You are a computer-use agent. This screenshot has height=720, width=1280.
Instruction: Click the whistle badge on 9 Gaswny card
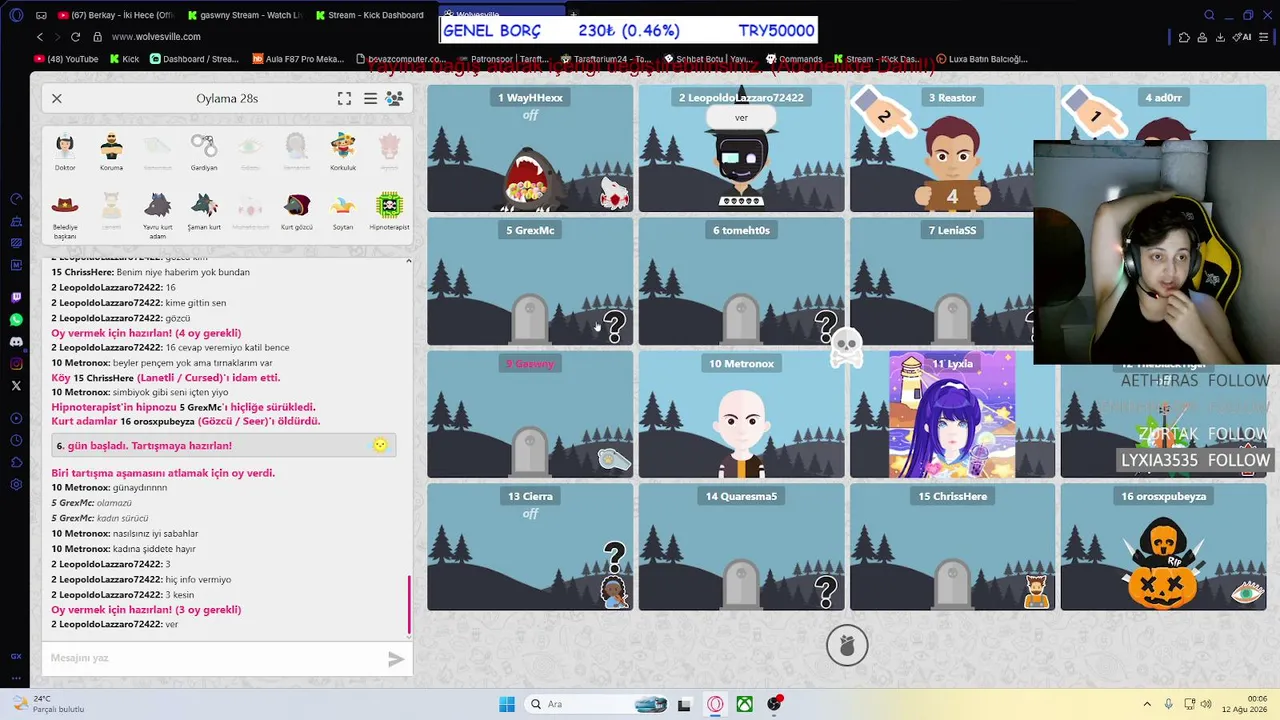click(x=614, y=459)
